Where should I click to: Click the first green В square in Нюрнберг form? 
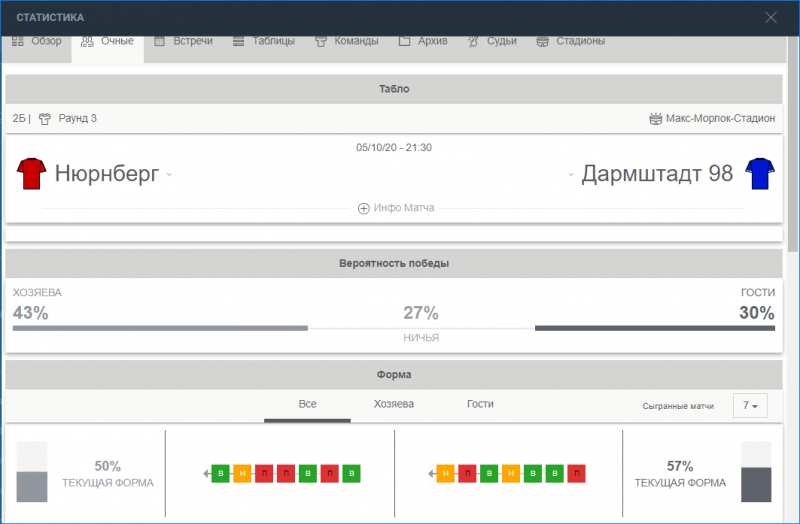click(x=220, y=473)
